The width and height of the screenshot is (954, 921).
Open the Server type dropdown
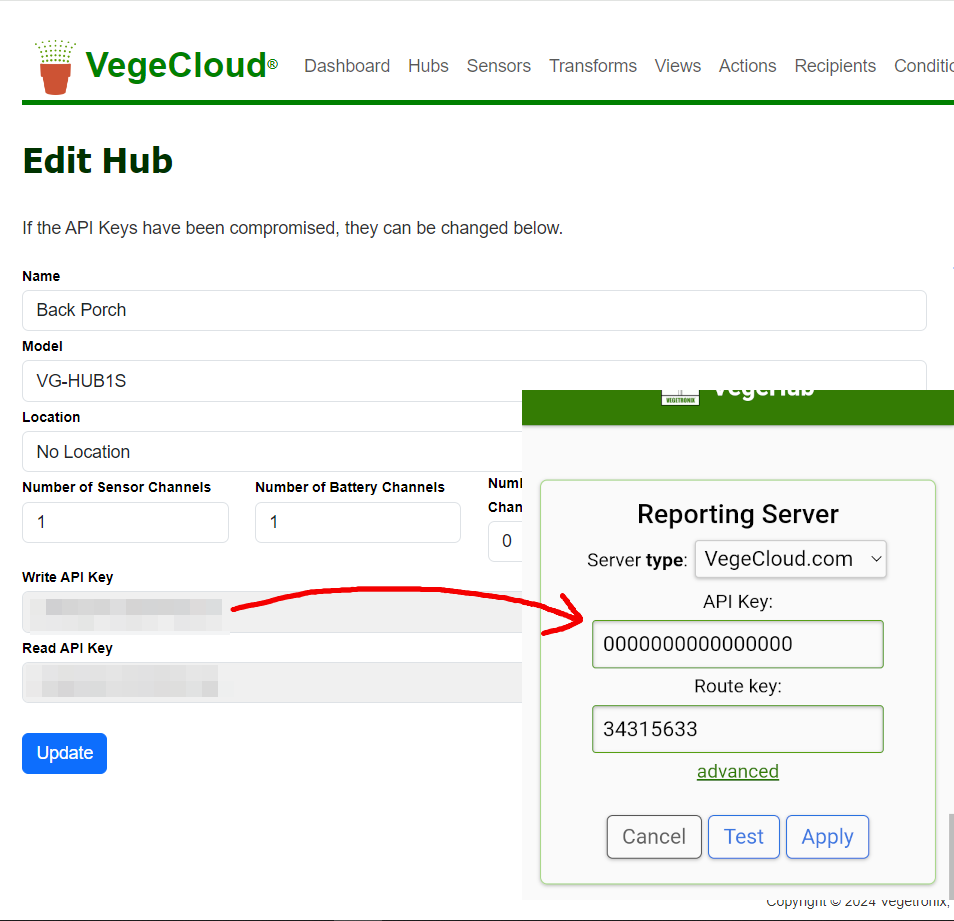point(790,559)
